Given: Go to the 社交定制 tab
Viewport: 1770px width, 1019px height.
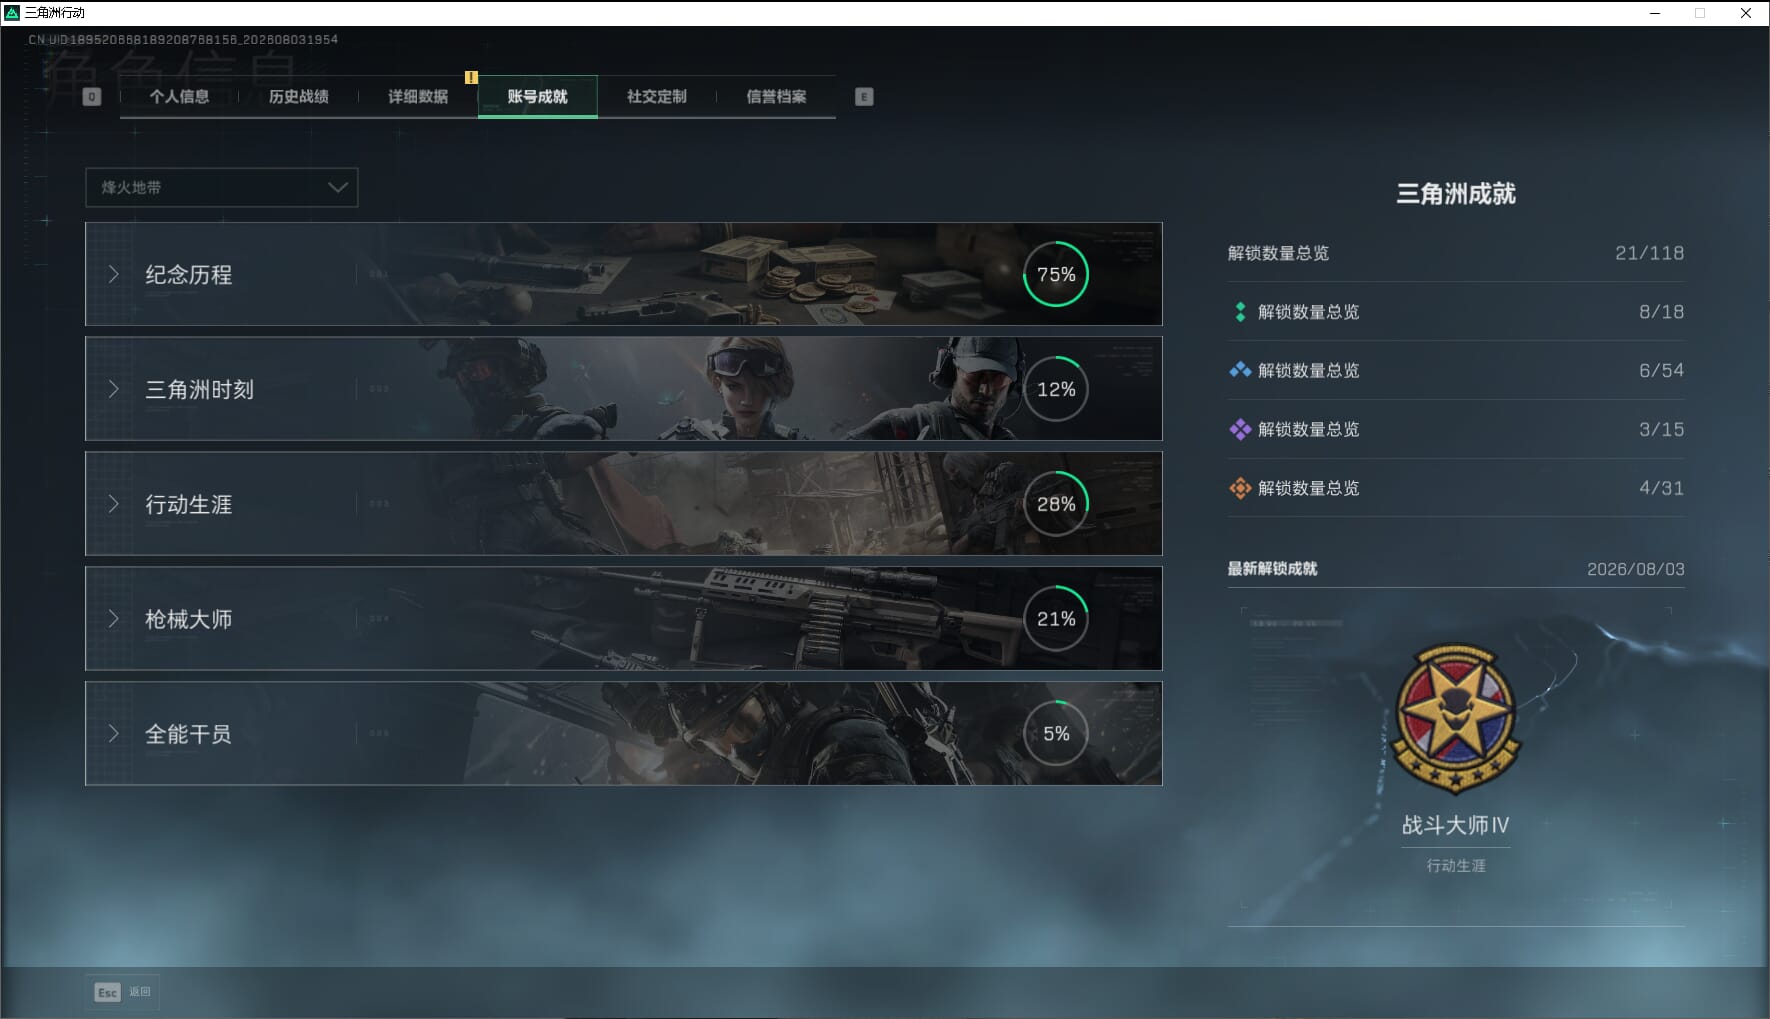Looking at the screenshot, I should tap(657, 97).
